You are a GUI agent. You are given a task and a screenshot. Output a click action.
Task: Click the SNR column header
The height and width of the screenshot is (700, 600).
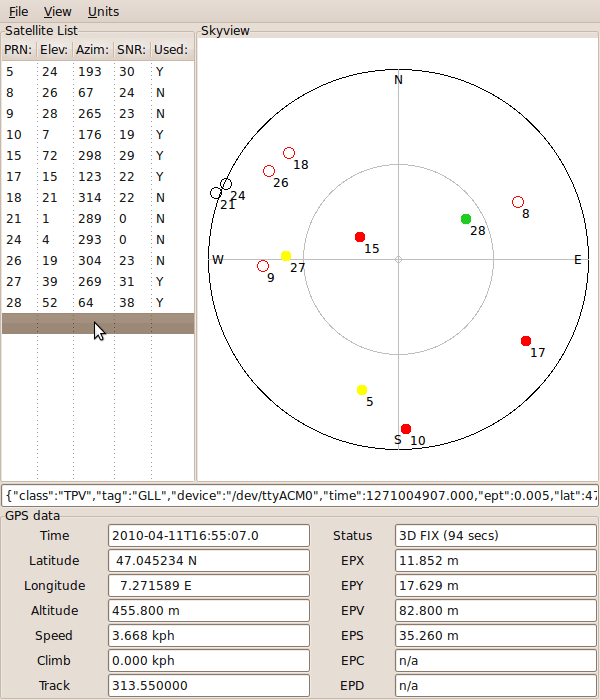click(x=130, y=49)
